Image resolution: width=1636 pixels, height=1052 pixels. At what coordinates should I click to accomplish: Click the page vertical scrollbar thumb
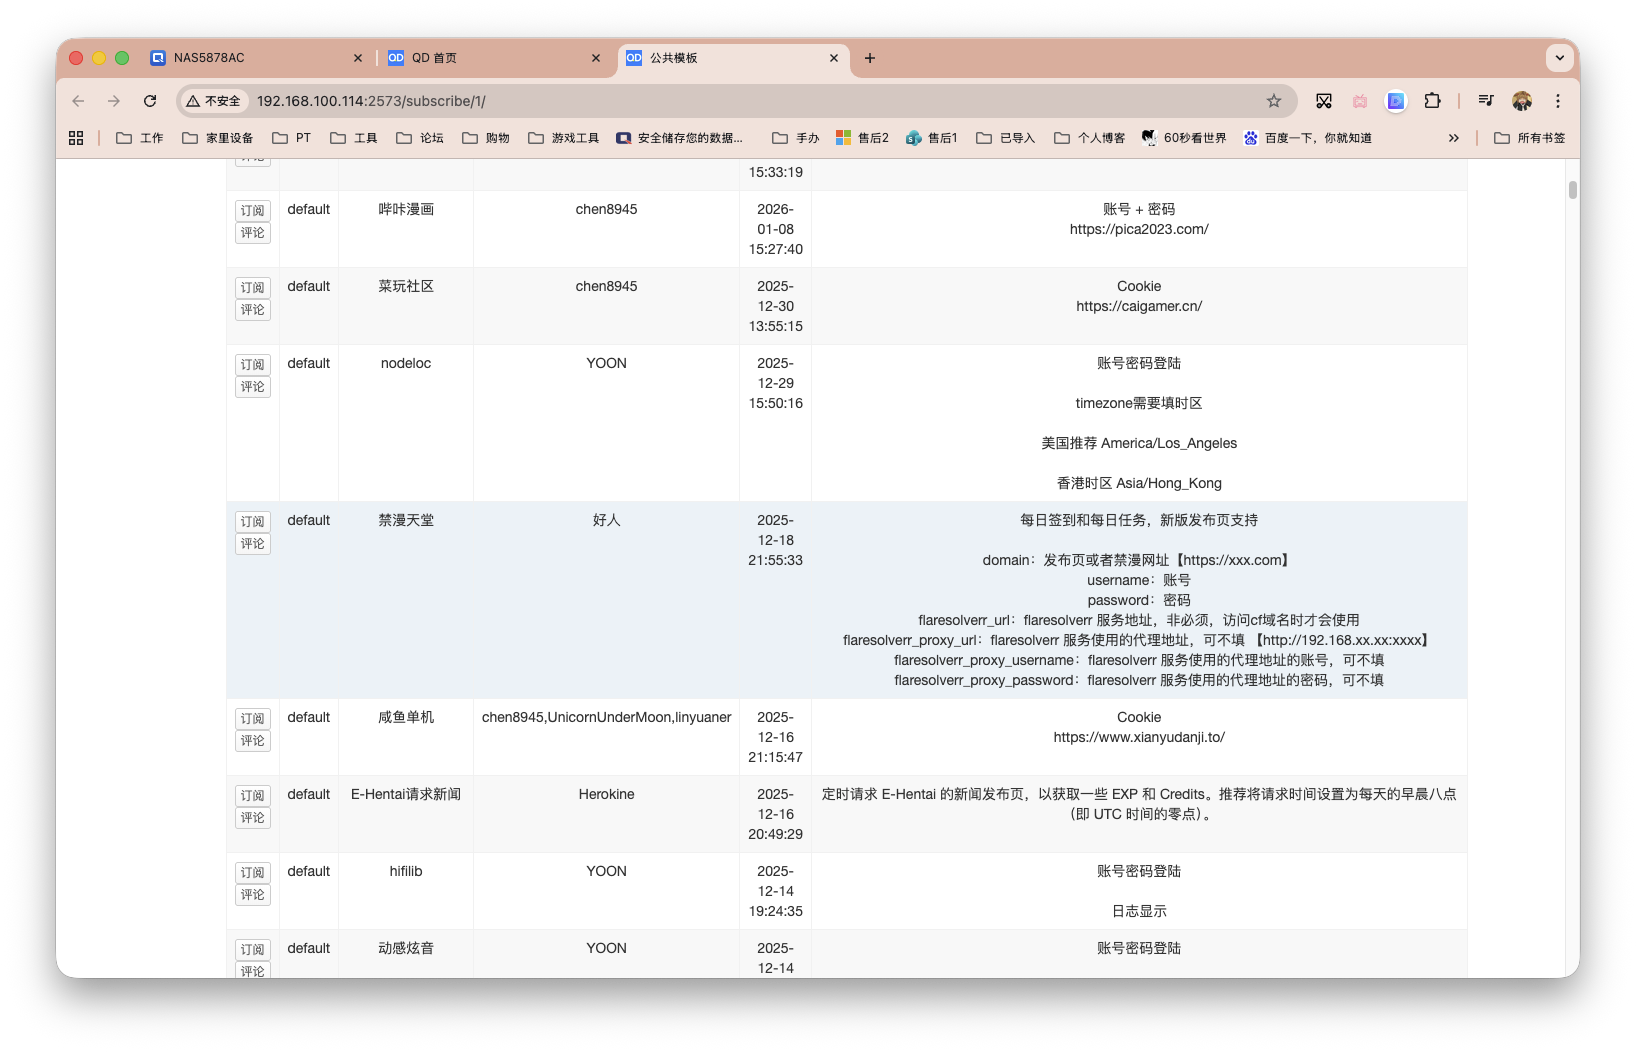point(1572,190)
